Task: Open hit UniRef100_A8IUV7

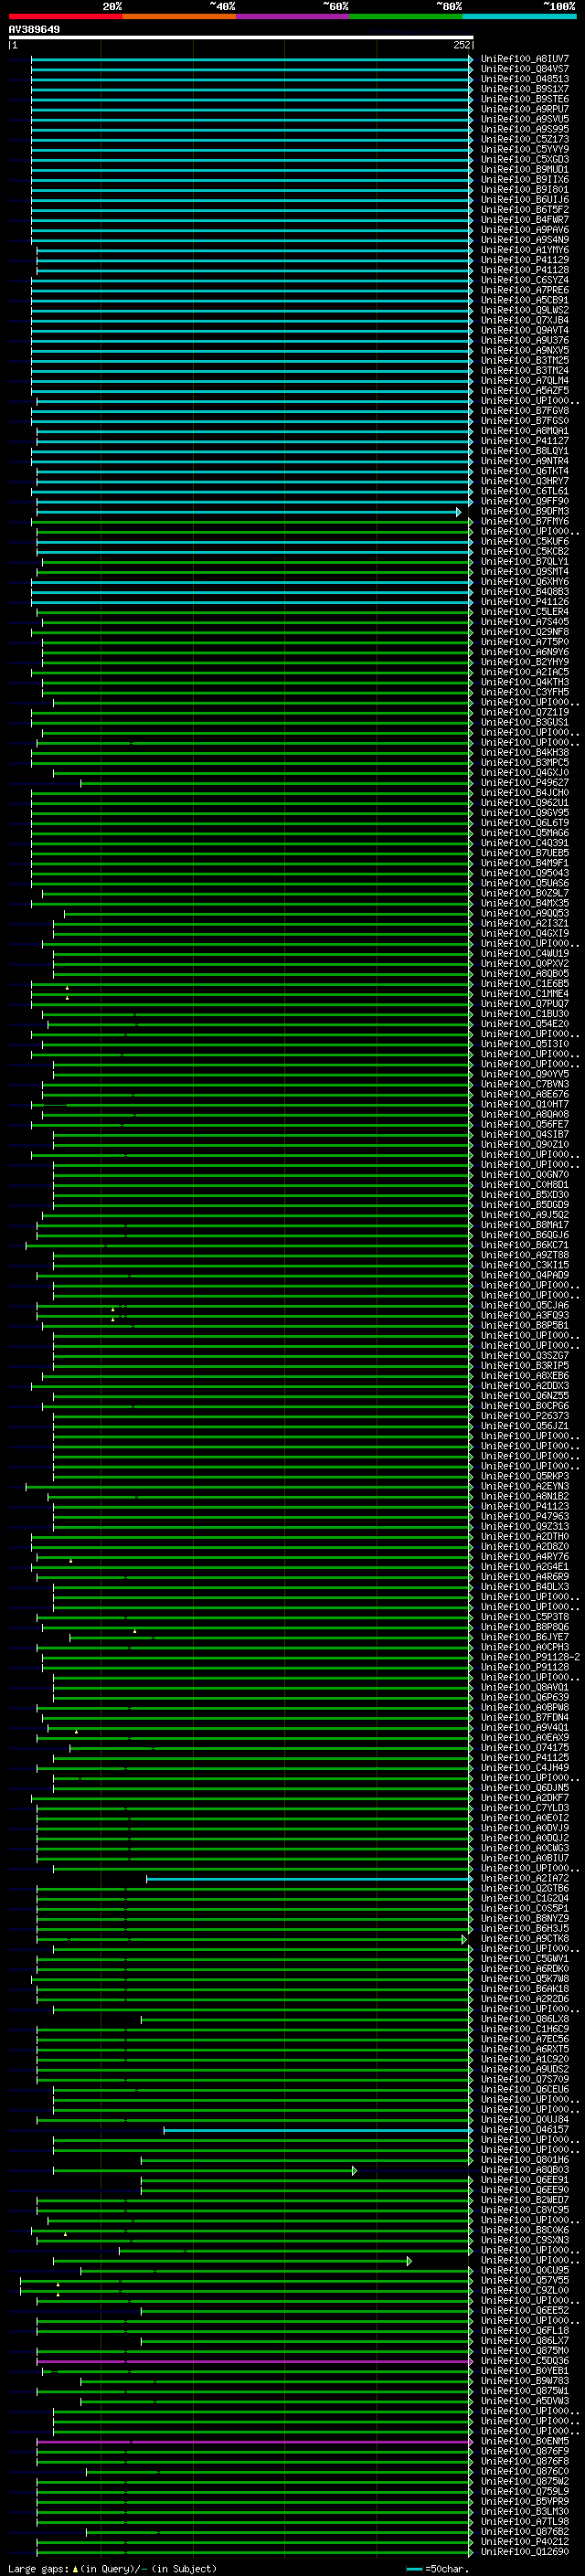Action: (x=524, y=59)
